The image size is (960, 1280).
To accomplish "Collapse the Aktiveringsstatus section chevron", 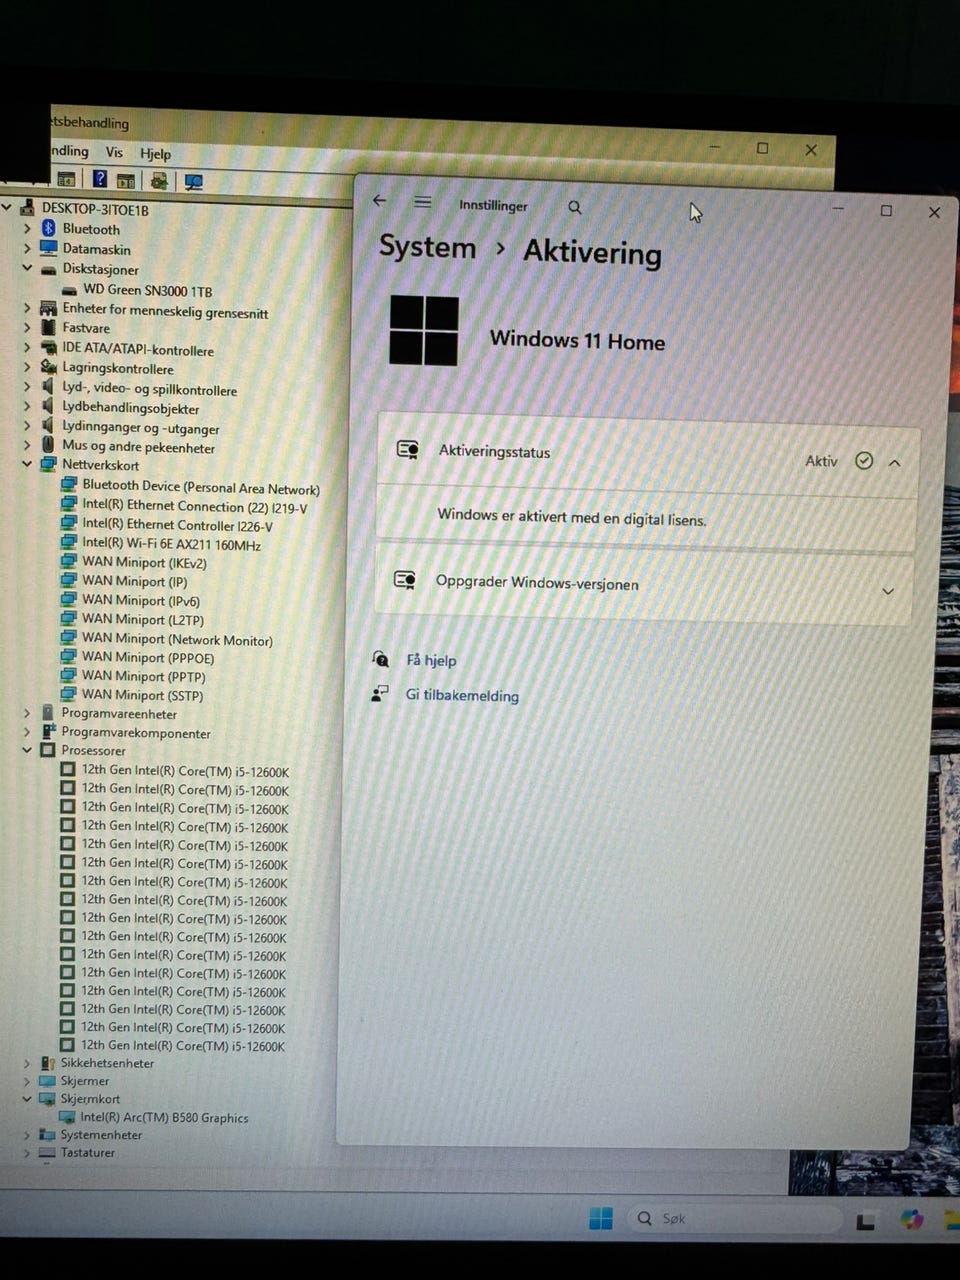I will 895,462.
